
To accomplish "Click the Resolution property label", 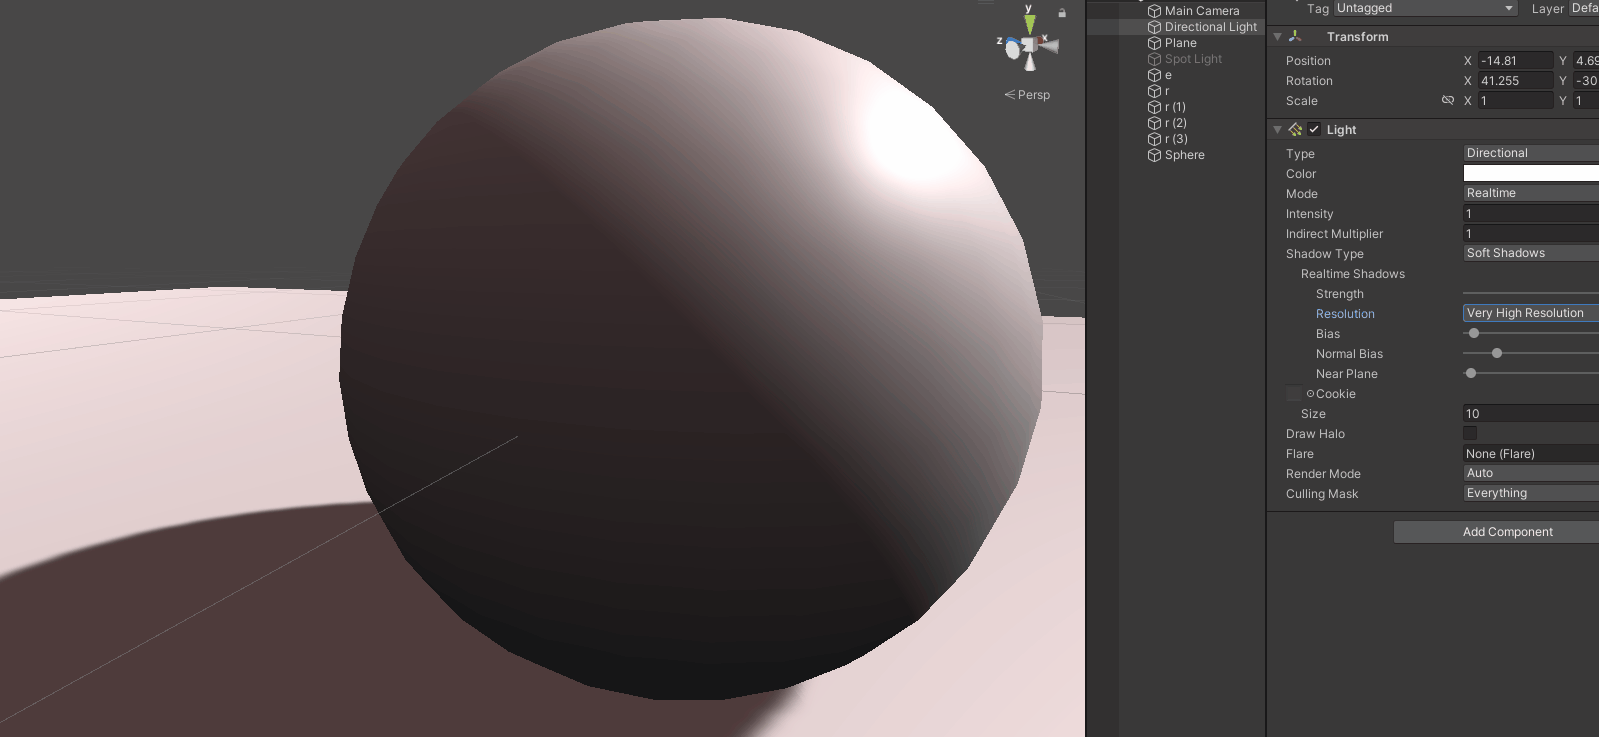I will pos(1345,314).
